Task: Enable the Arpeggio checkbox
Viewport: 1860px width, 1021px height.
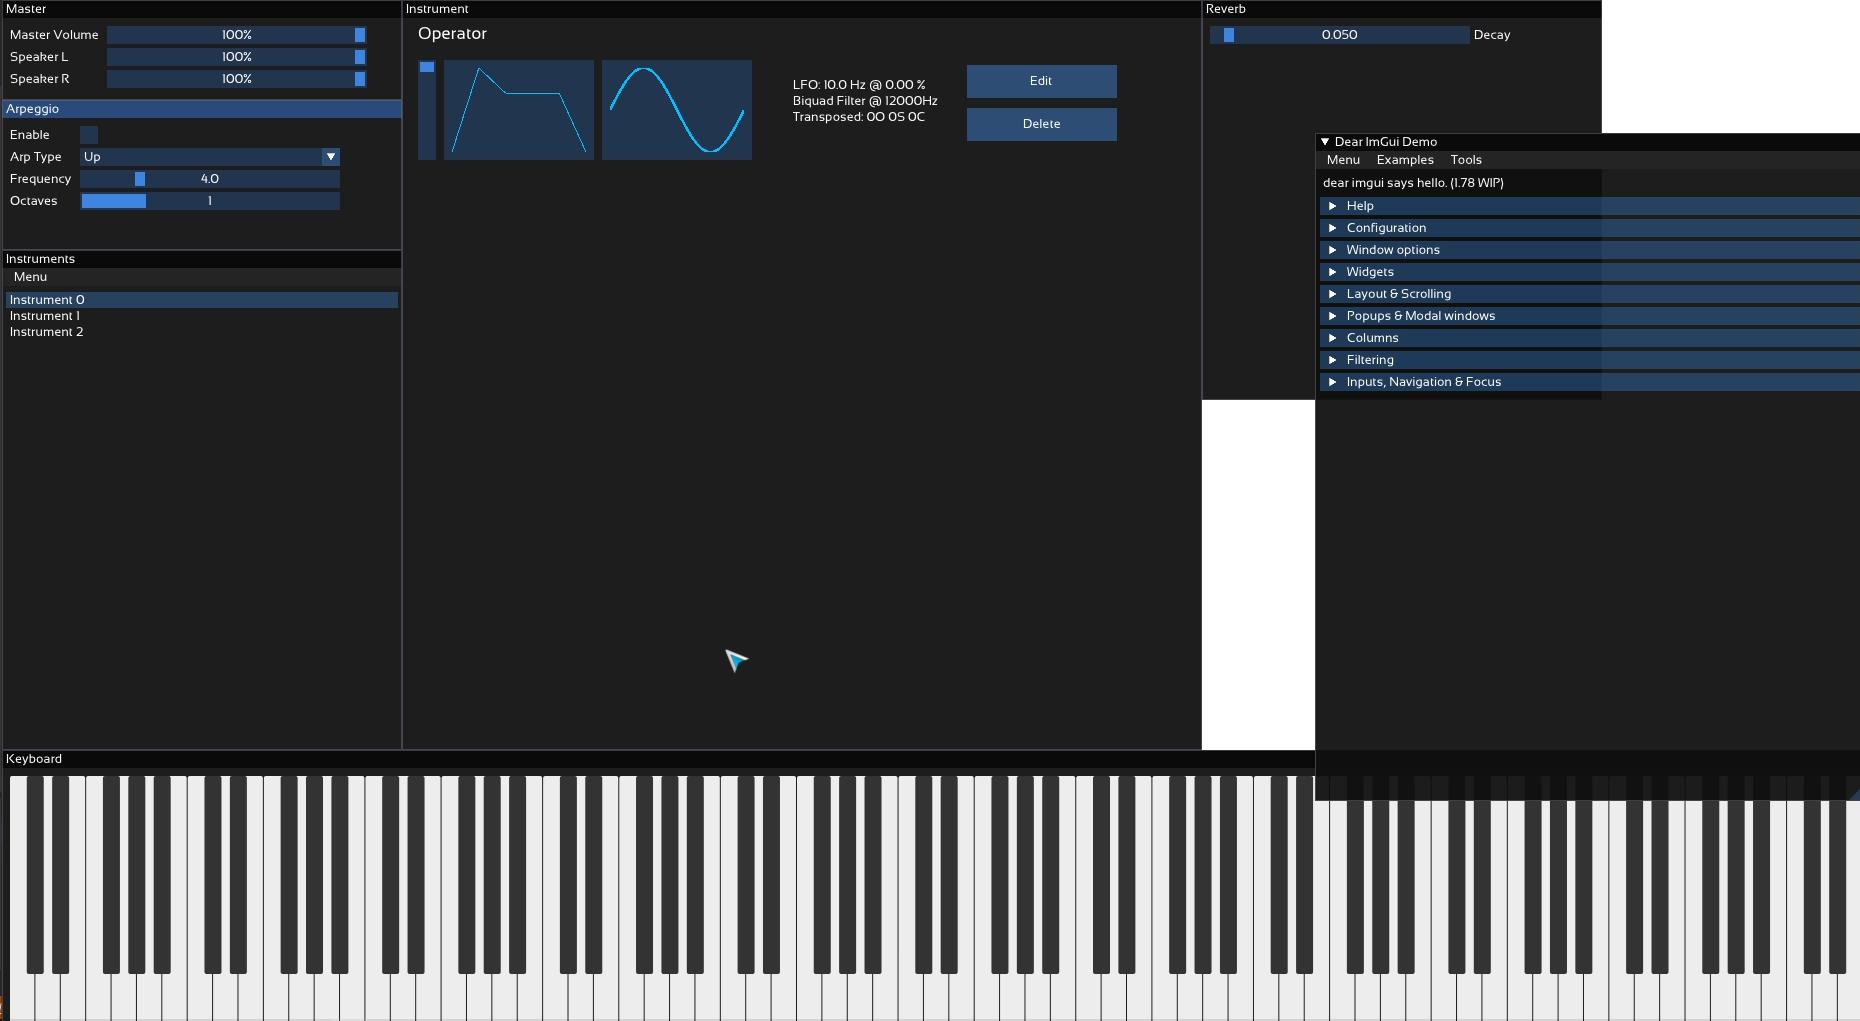Action: [x=89, y=135]
